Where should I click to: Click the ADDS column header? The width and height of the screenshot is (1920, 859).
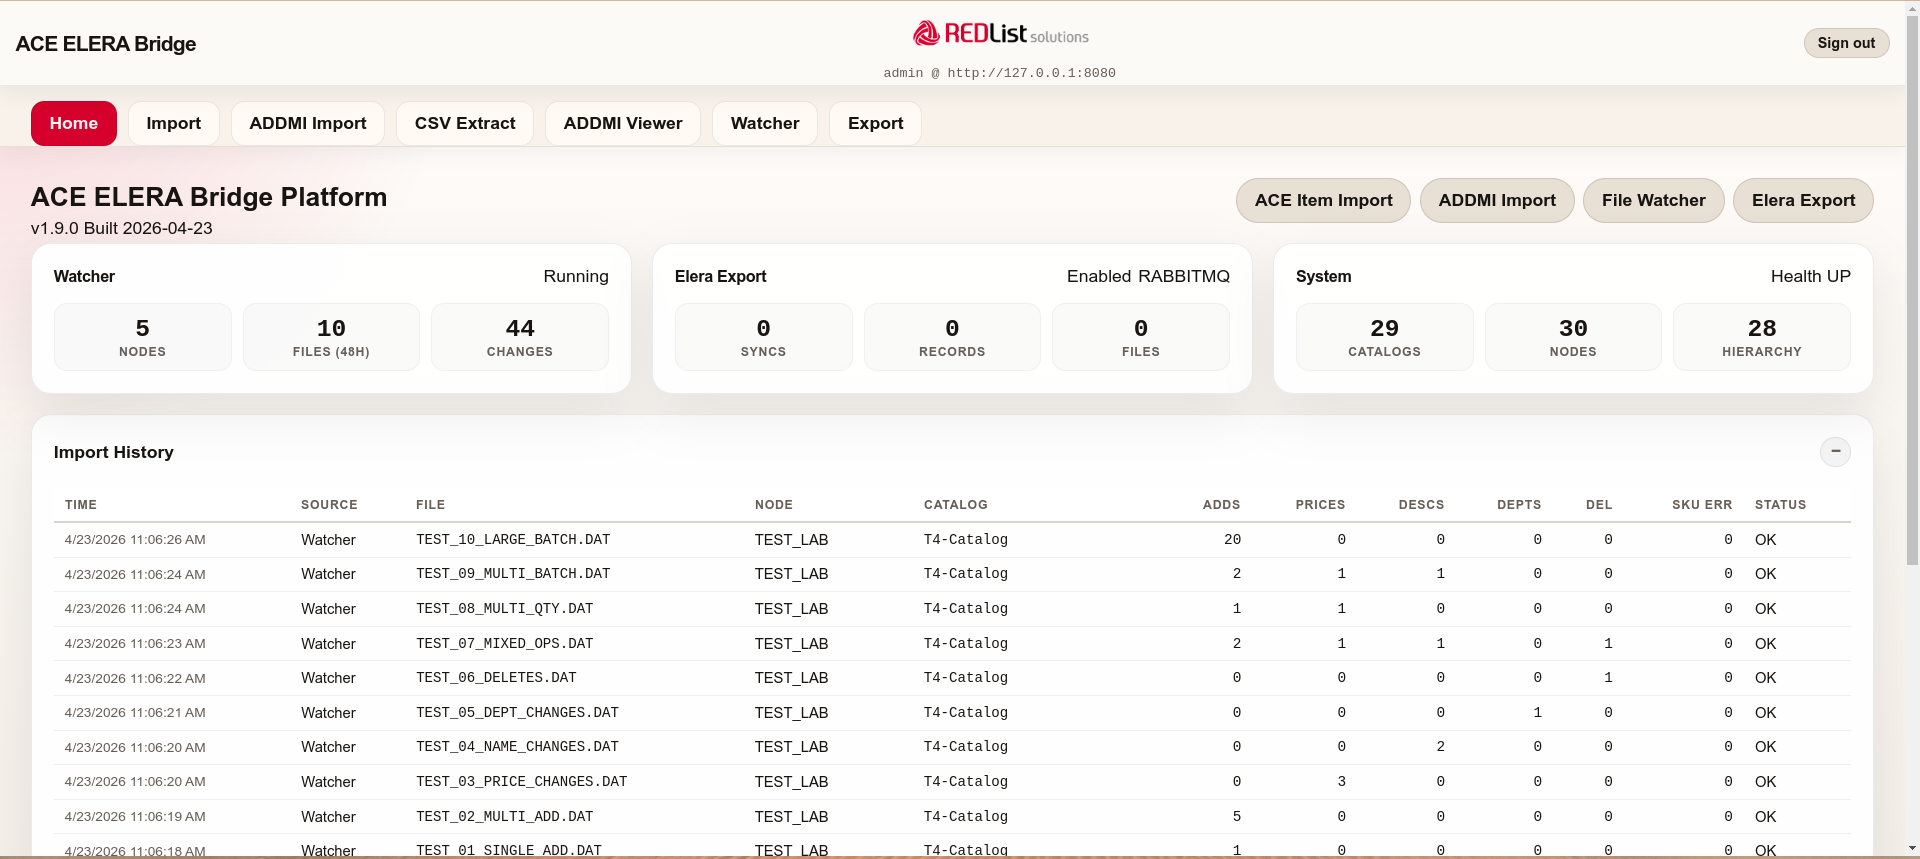1221,505
